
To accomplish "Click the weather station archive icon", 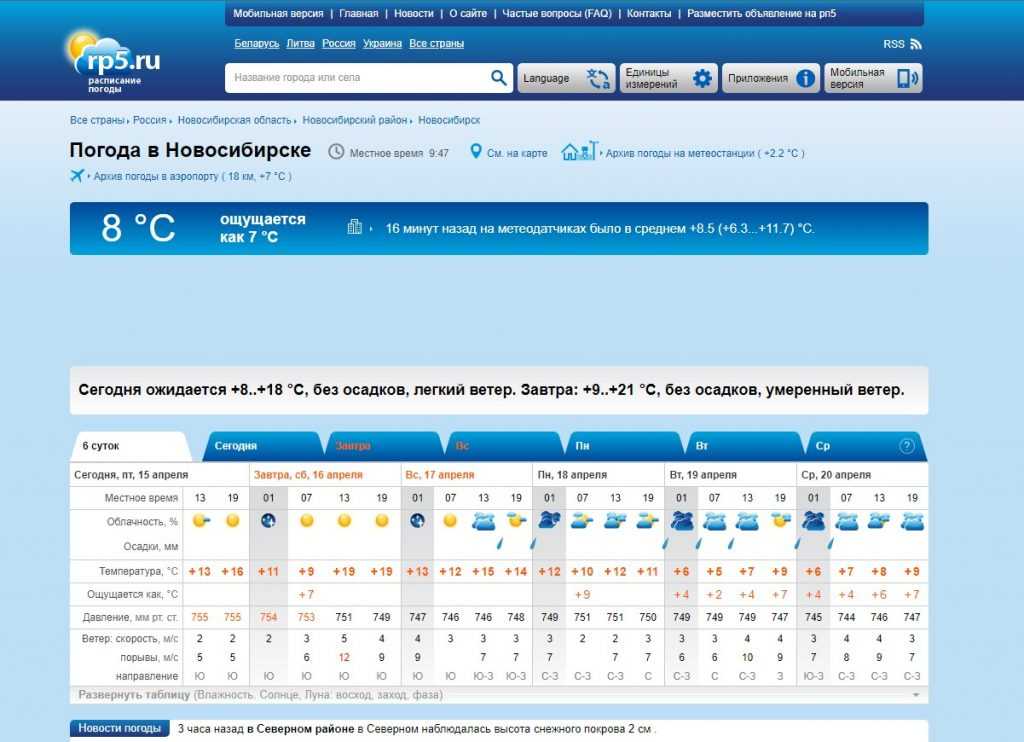I will point(579,152).
